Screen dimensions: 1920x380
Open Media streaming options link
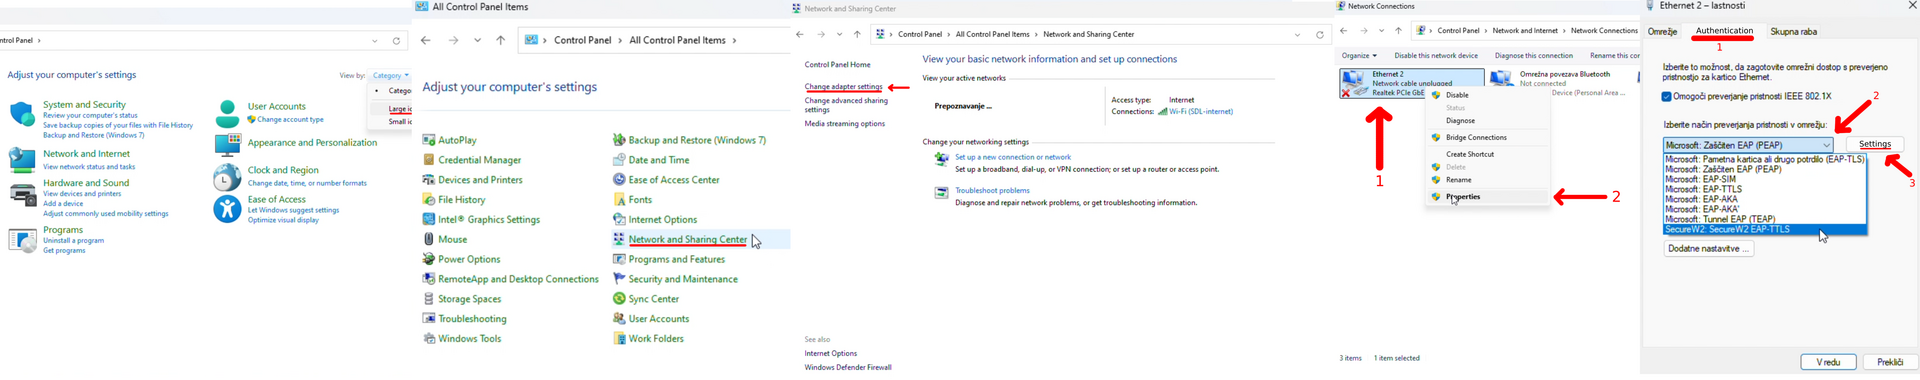tap(845, 124)
